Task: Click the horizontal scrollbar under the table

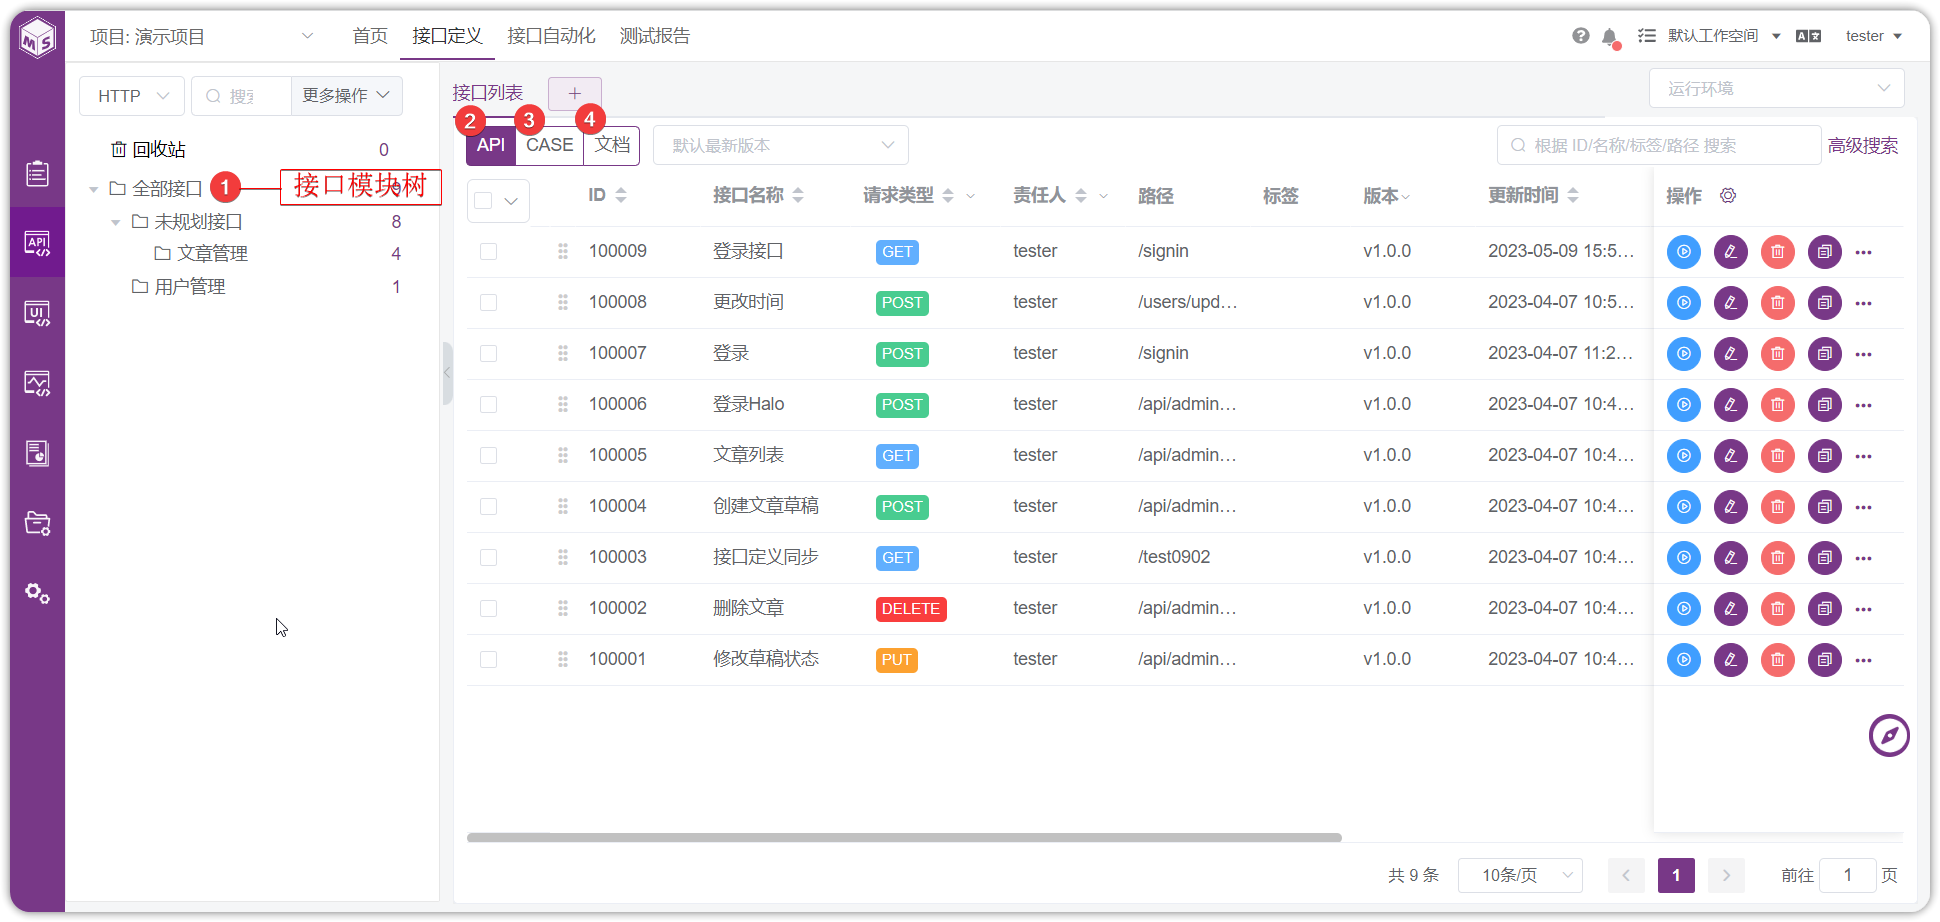Action: pyautogui.click(x=904, y=838)
